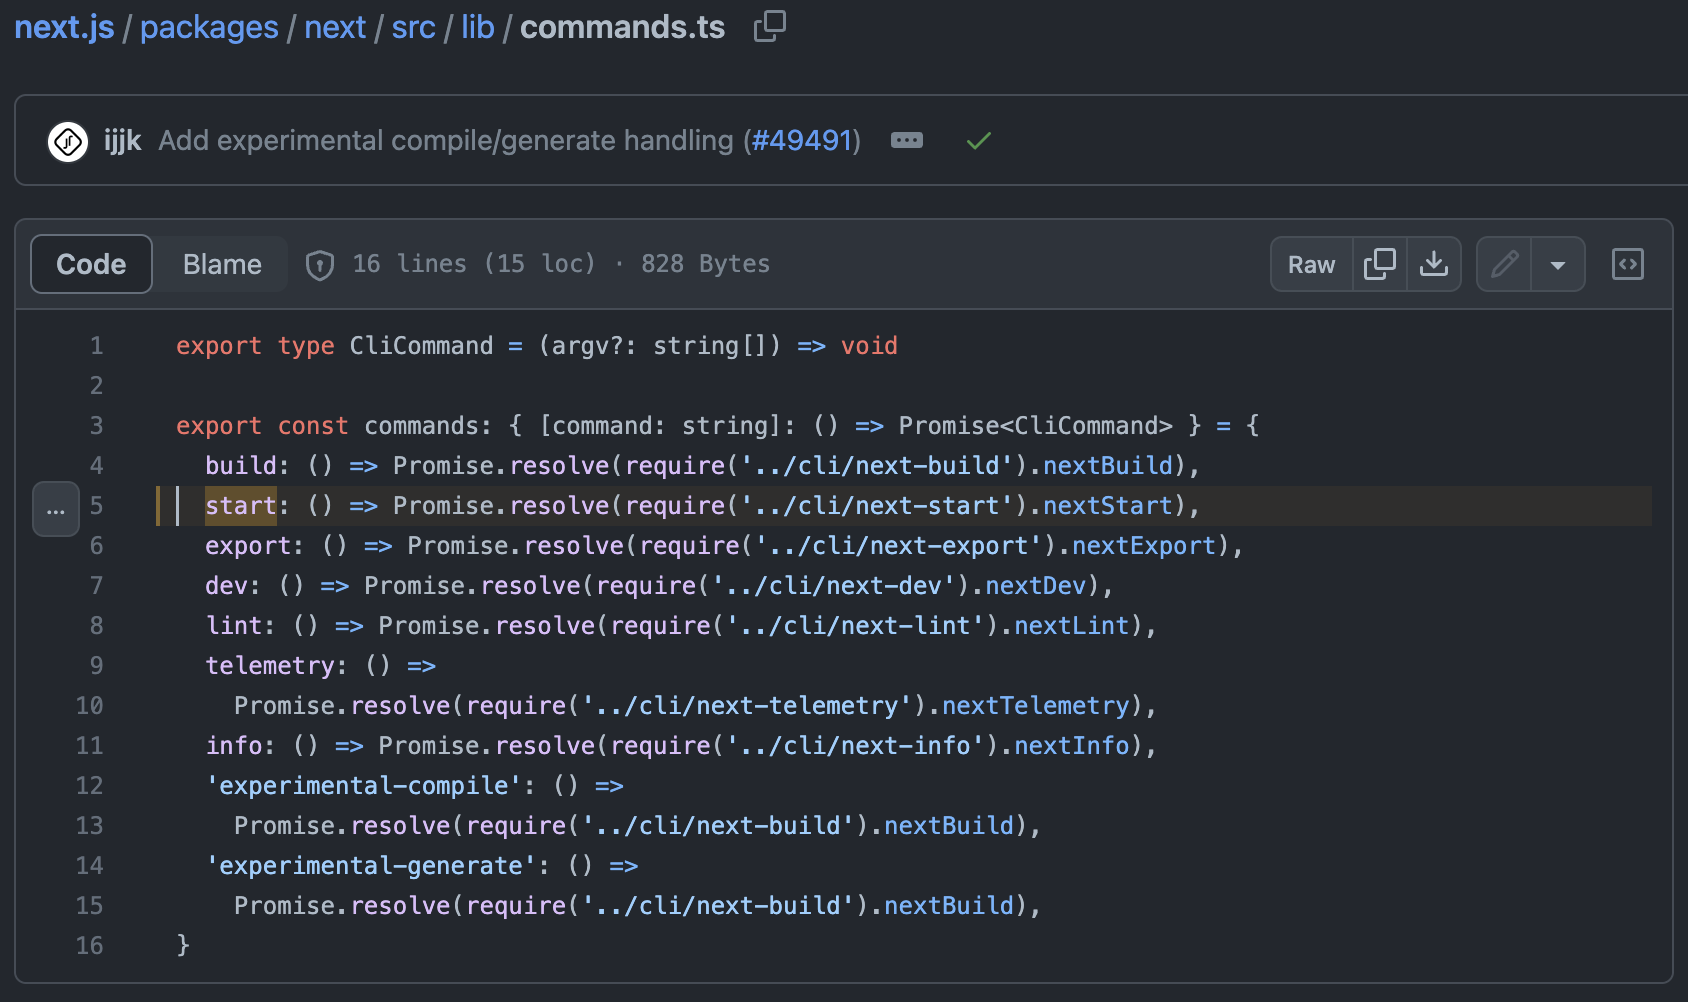
Task: Click '16 lines (15 loc)' file info text
Action: [474, 264]
